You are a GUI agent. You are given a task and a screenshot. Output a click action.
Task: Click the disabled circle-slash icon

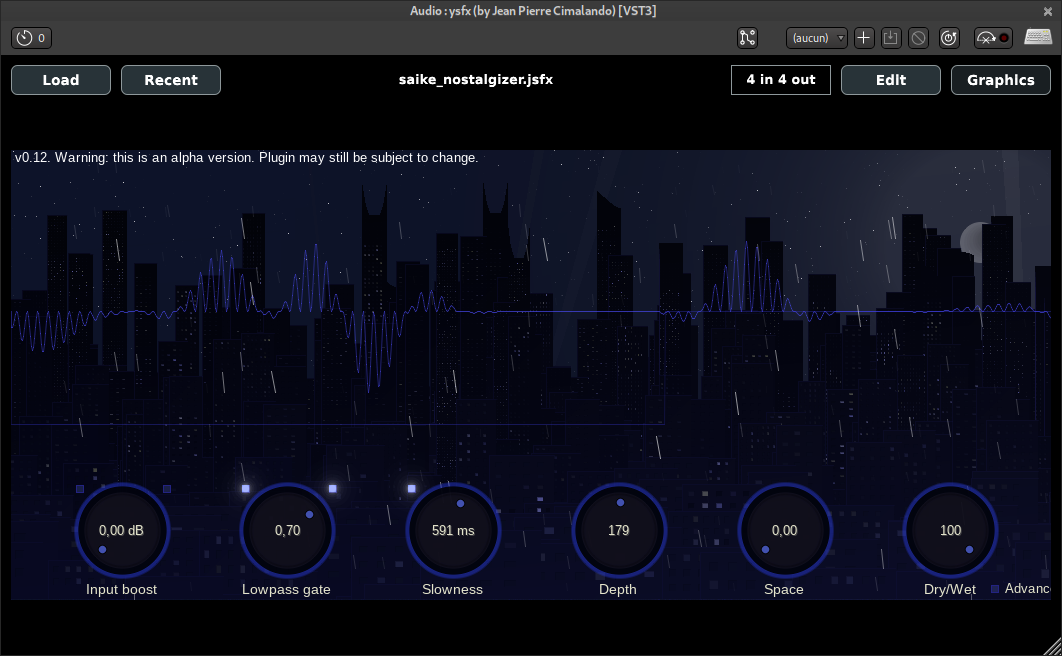pos(918,38)
